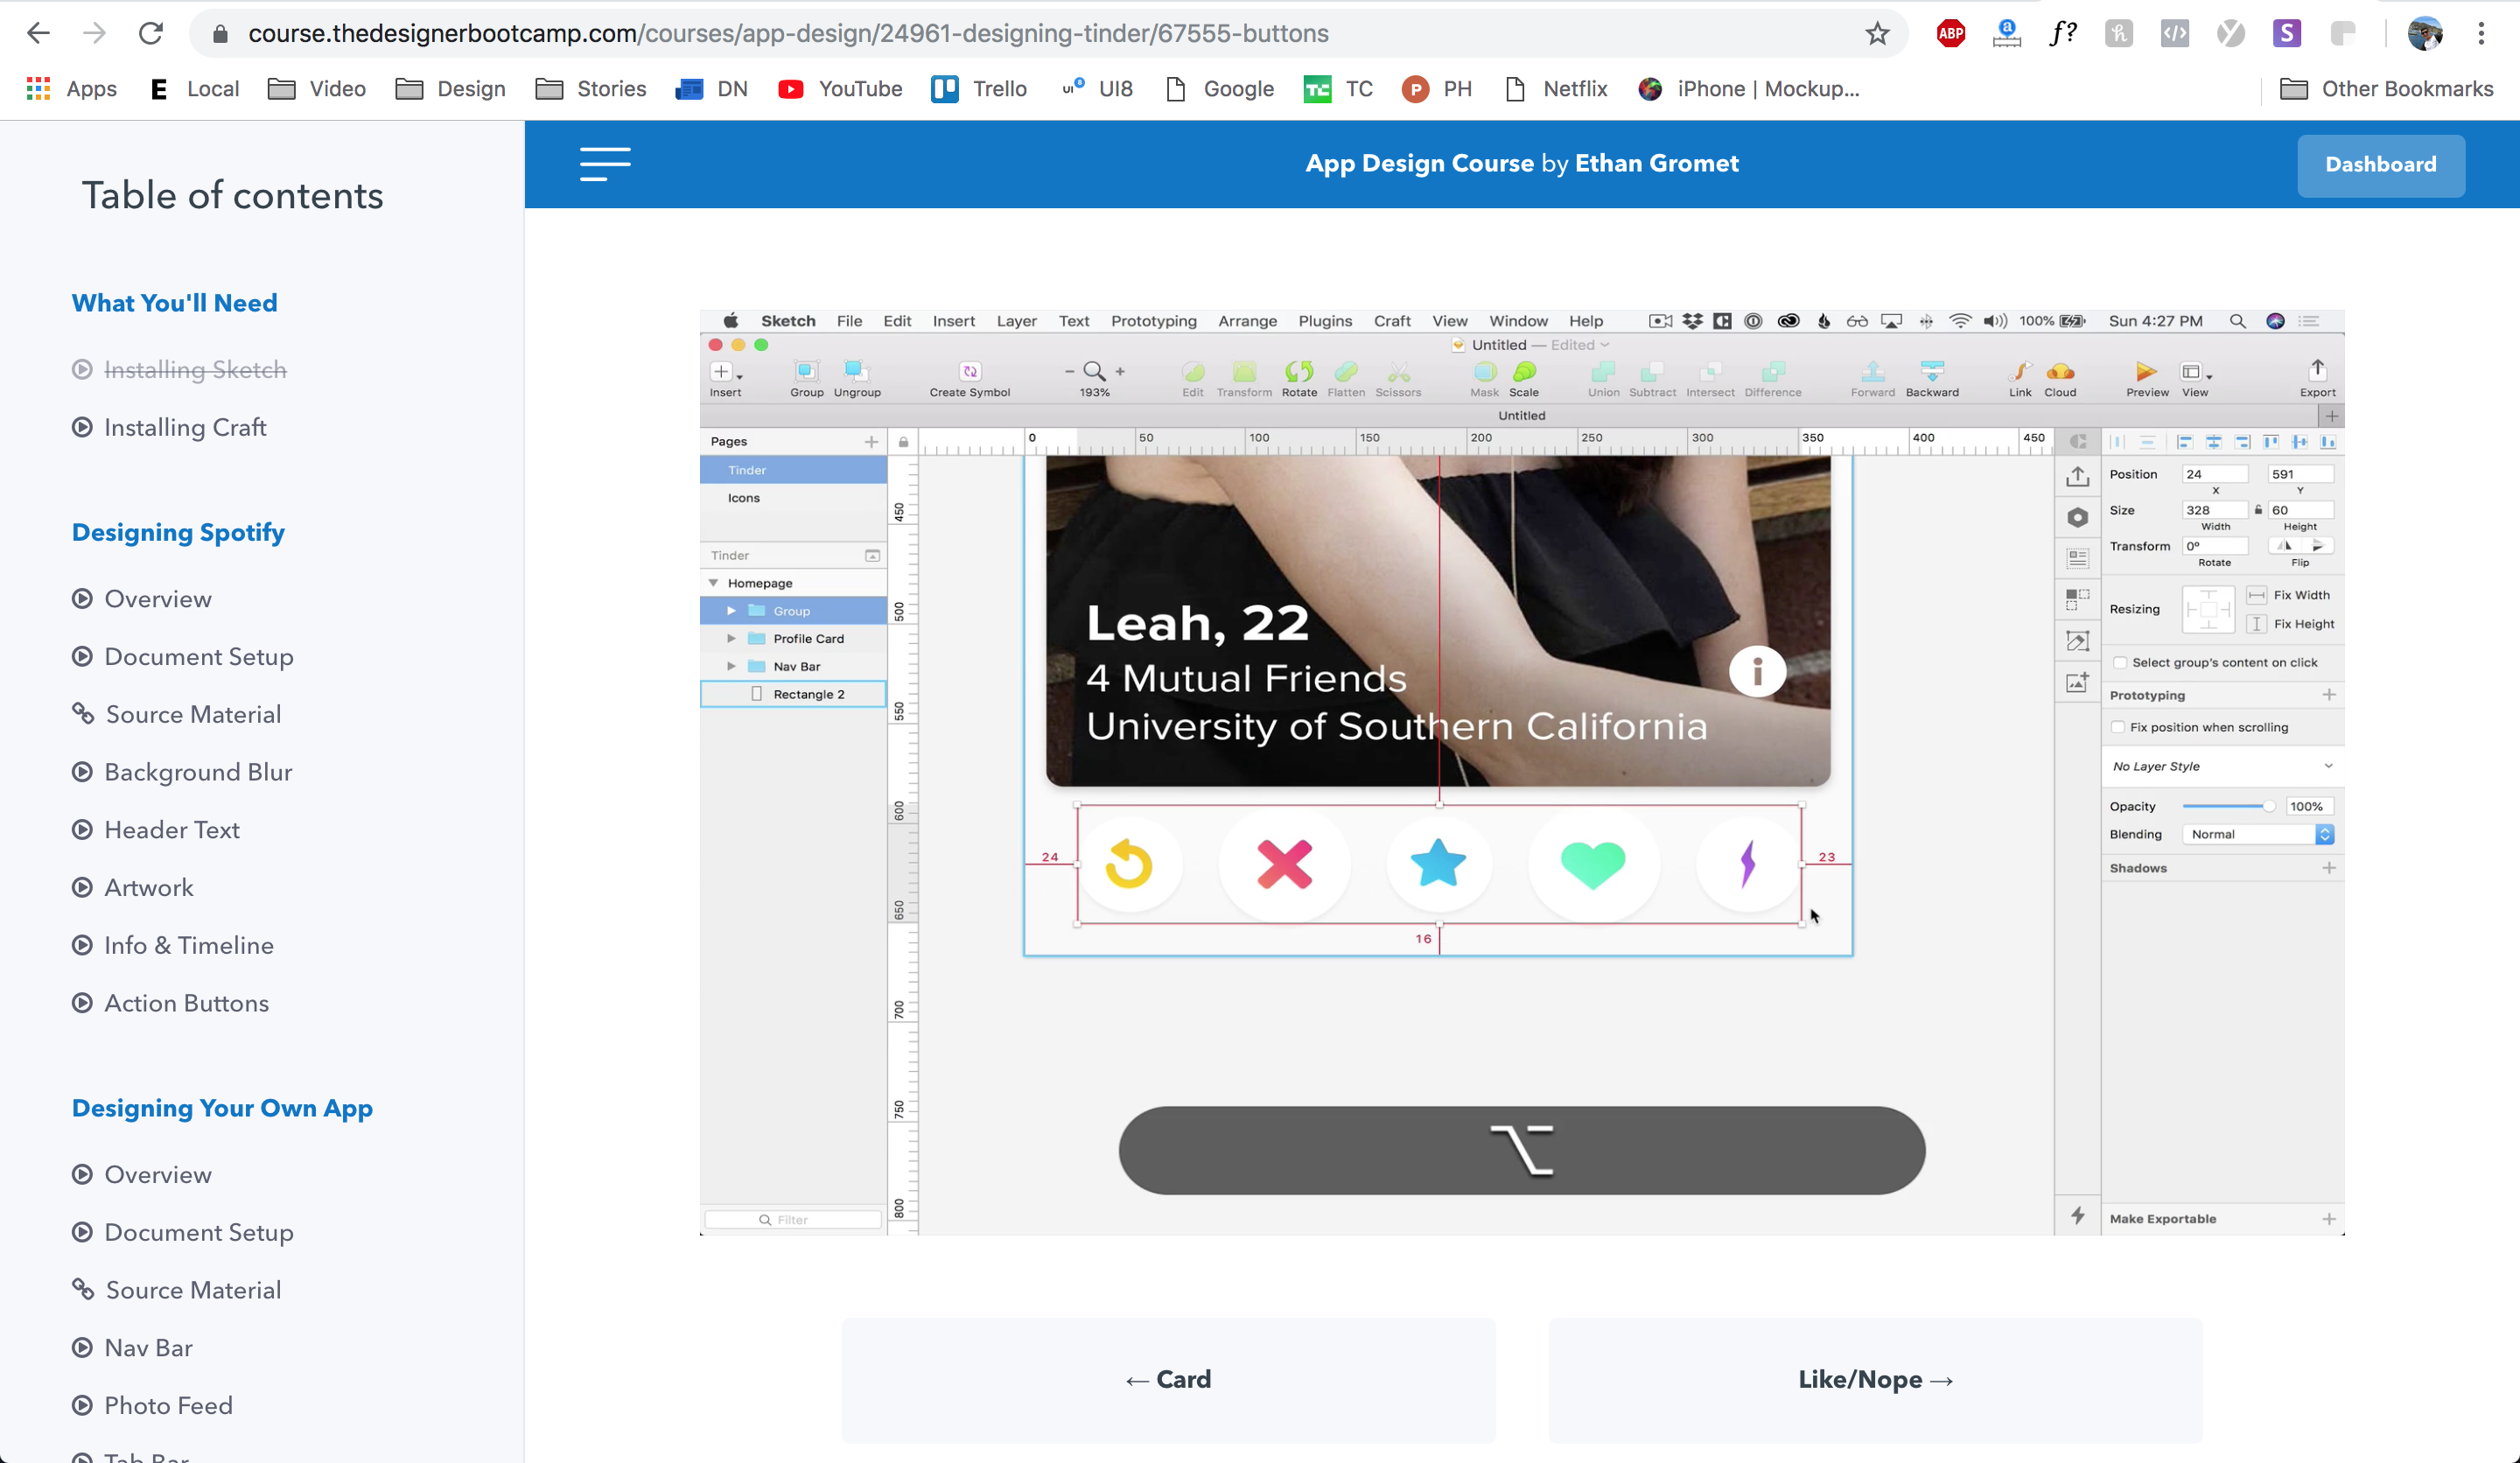Open Chrome's three-dot menu
Viewport: 2520px width, 1463px height.
click(2481, 34)
